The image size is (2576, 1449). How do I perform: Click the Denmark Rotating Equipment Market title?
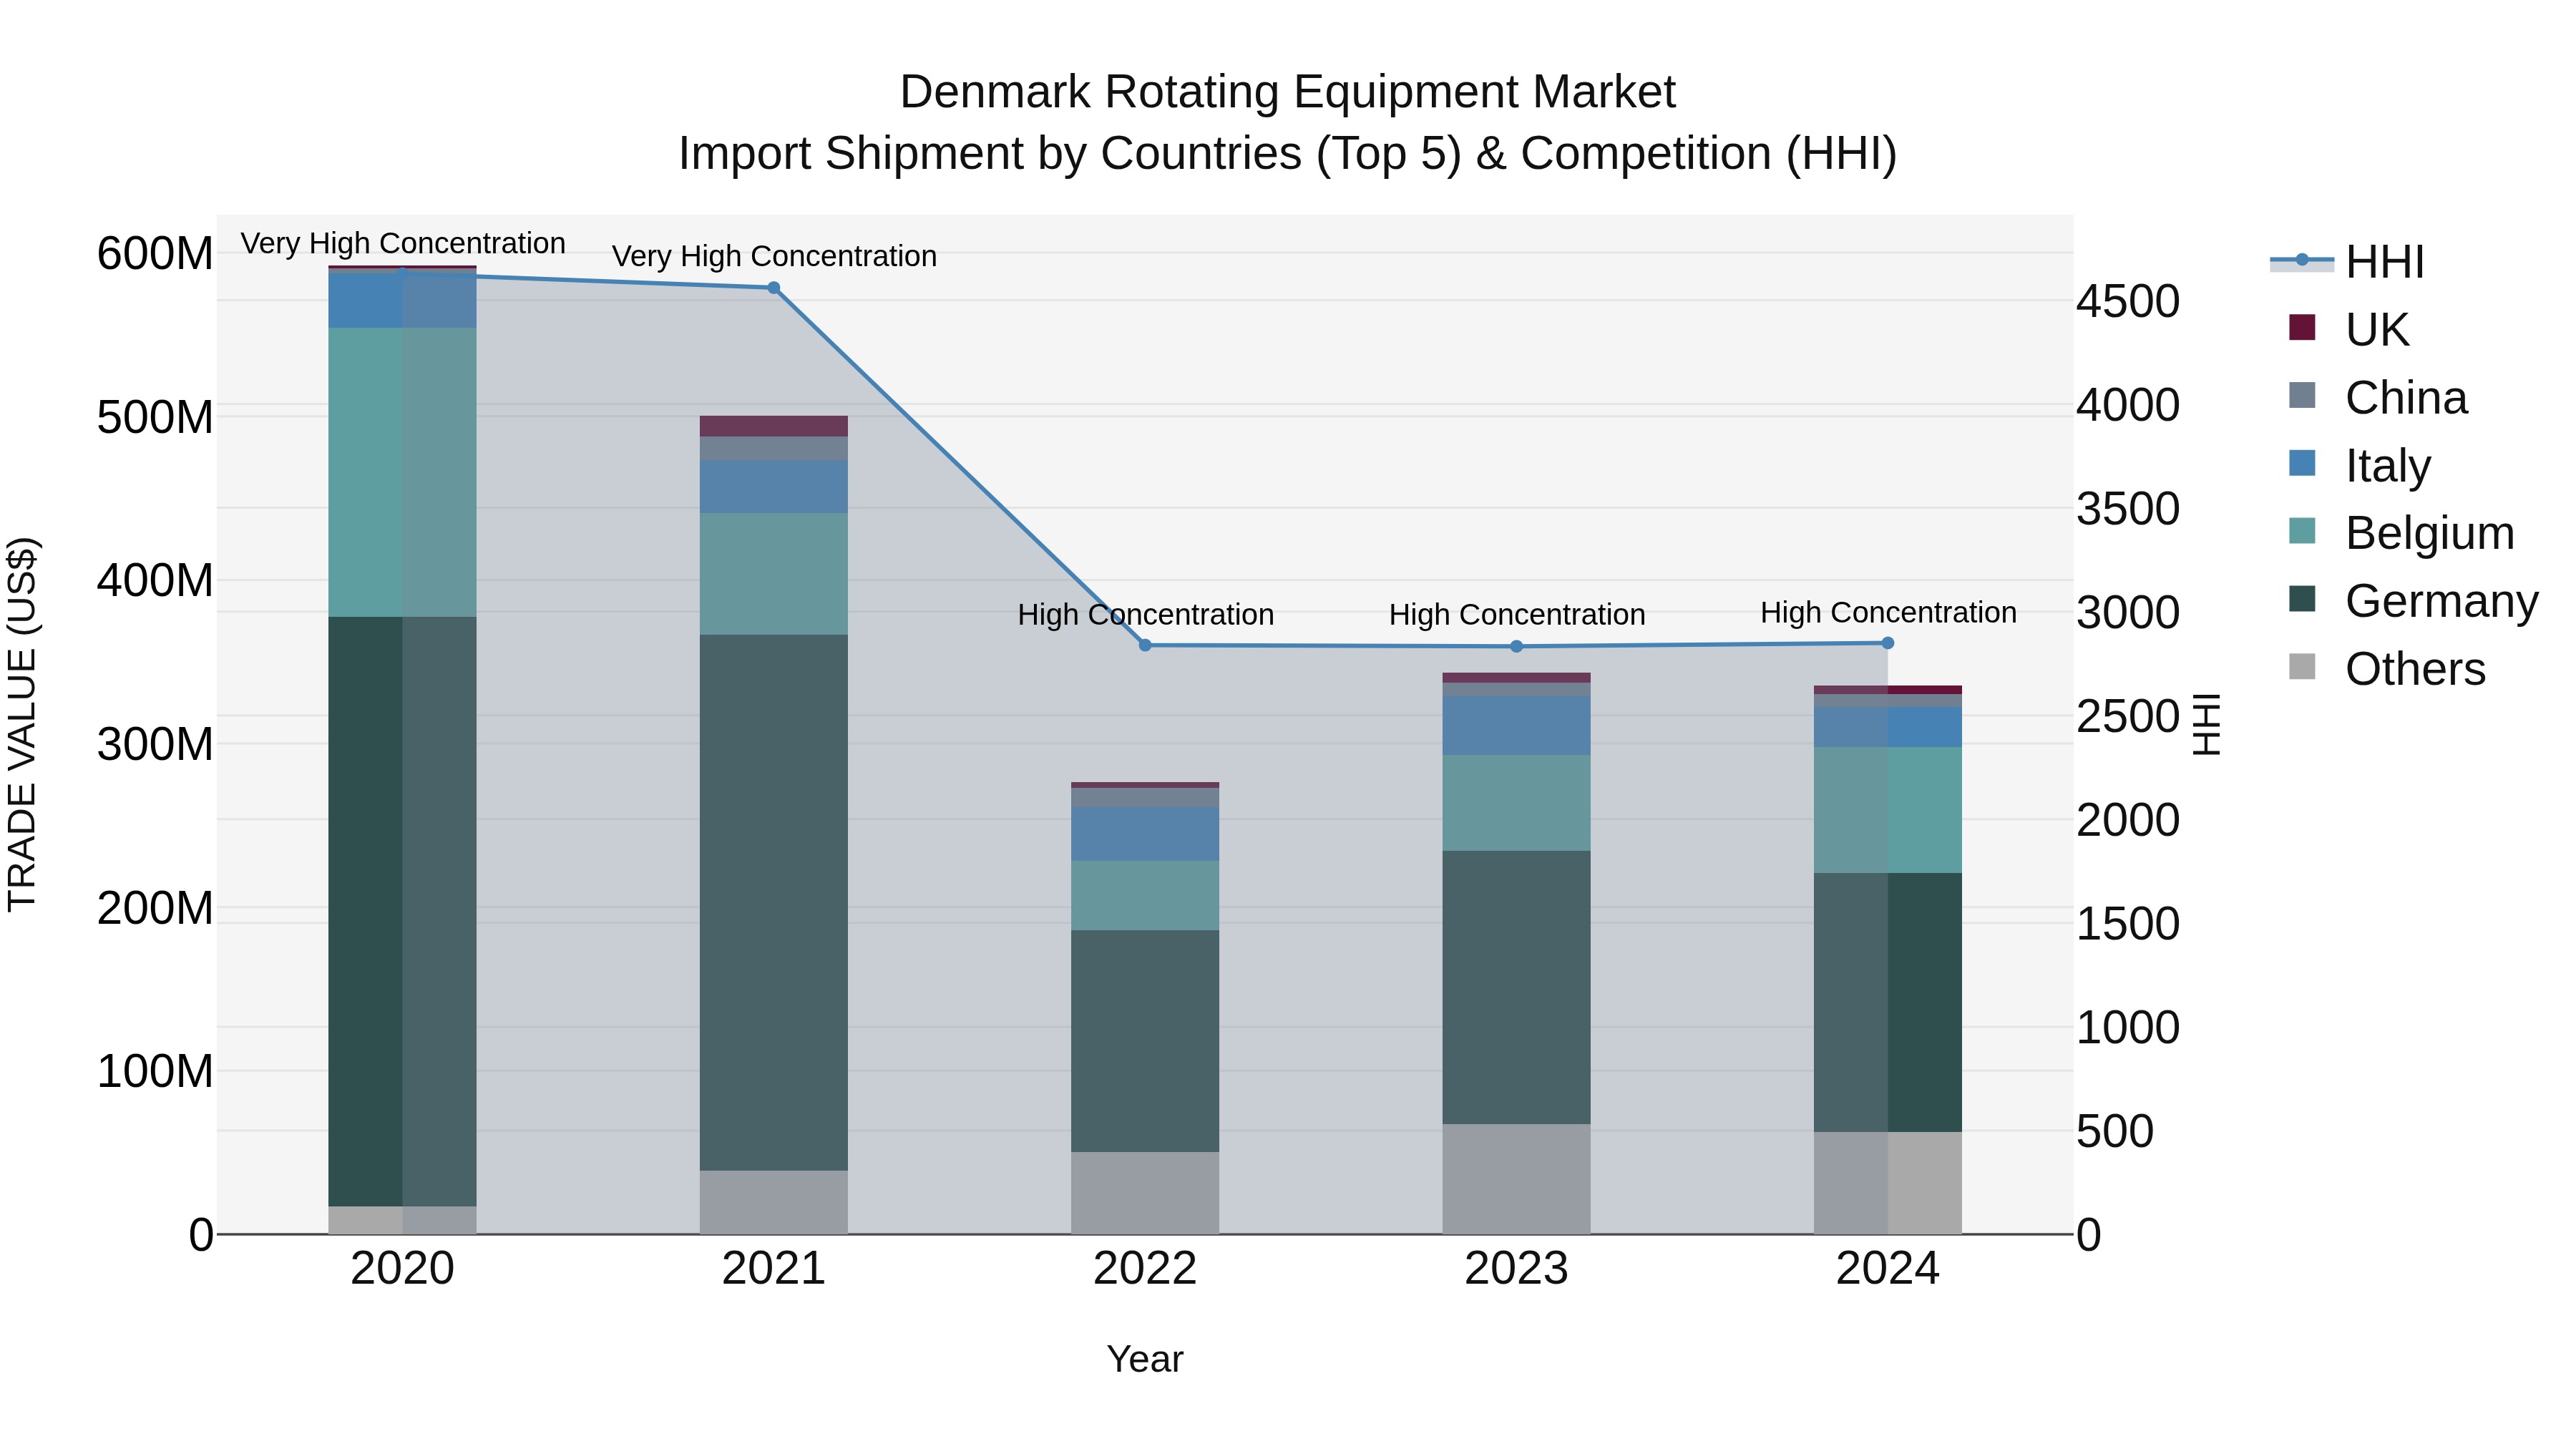(x=1288, y=92)
